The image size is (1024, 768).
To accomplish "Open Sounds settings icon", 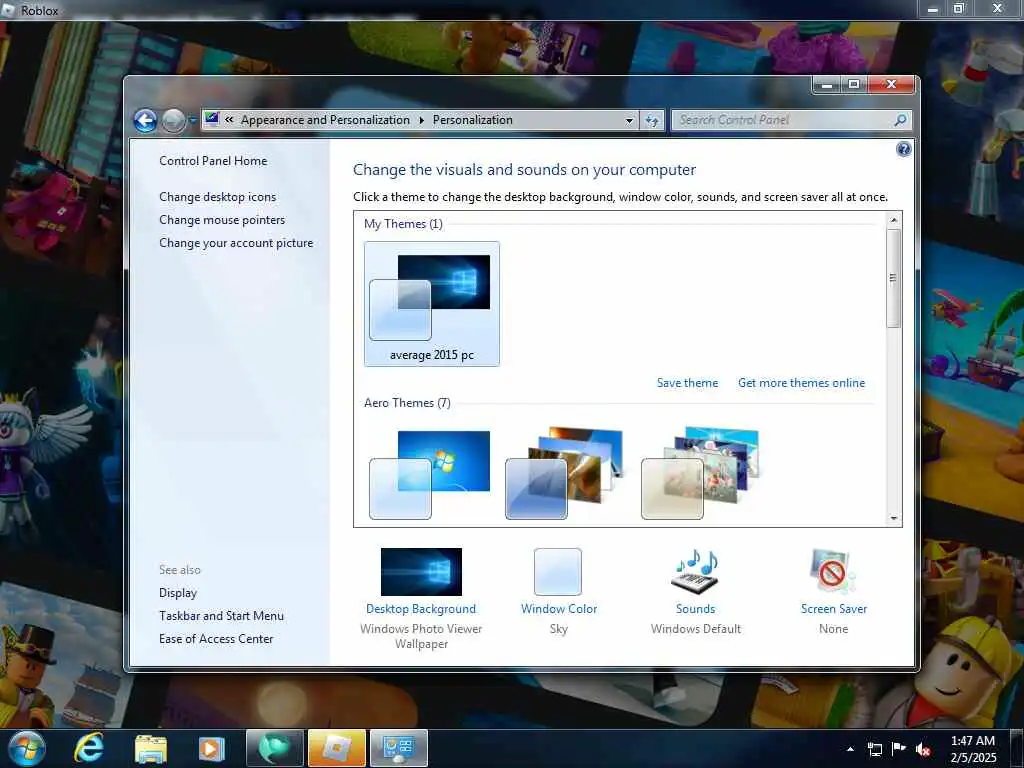I will 695,571.
